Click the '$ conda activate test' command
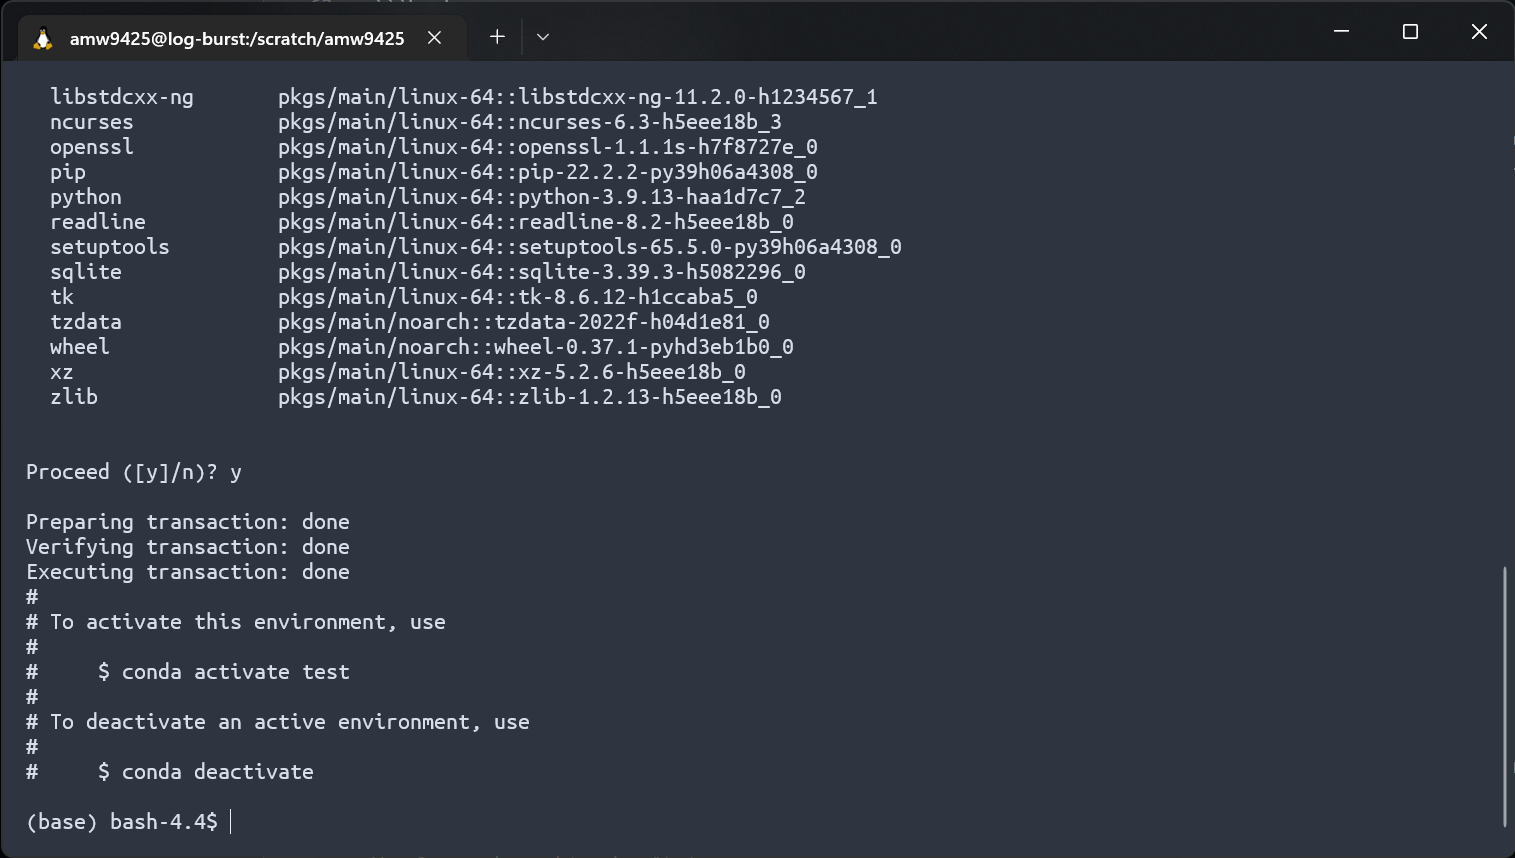The image size is (1515, 858). click(x=224, y=672)
